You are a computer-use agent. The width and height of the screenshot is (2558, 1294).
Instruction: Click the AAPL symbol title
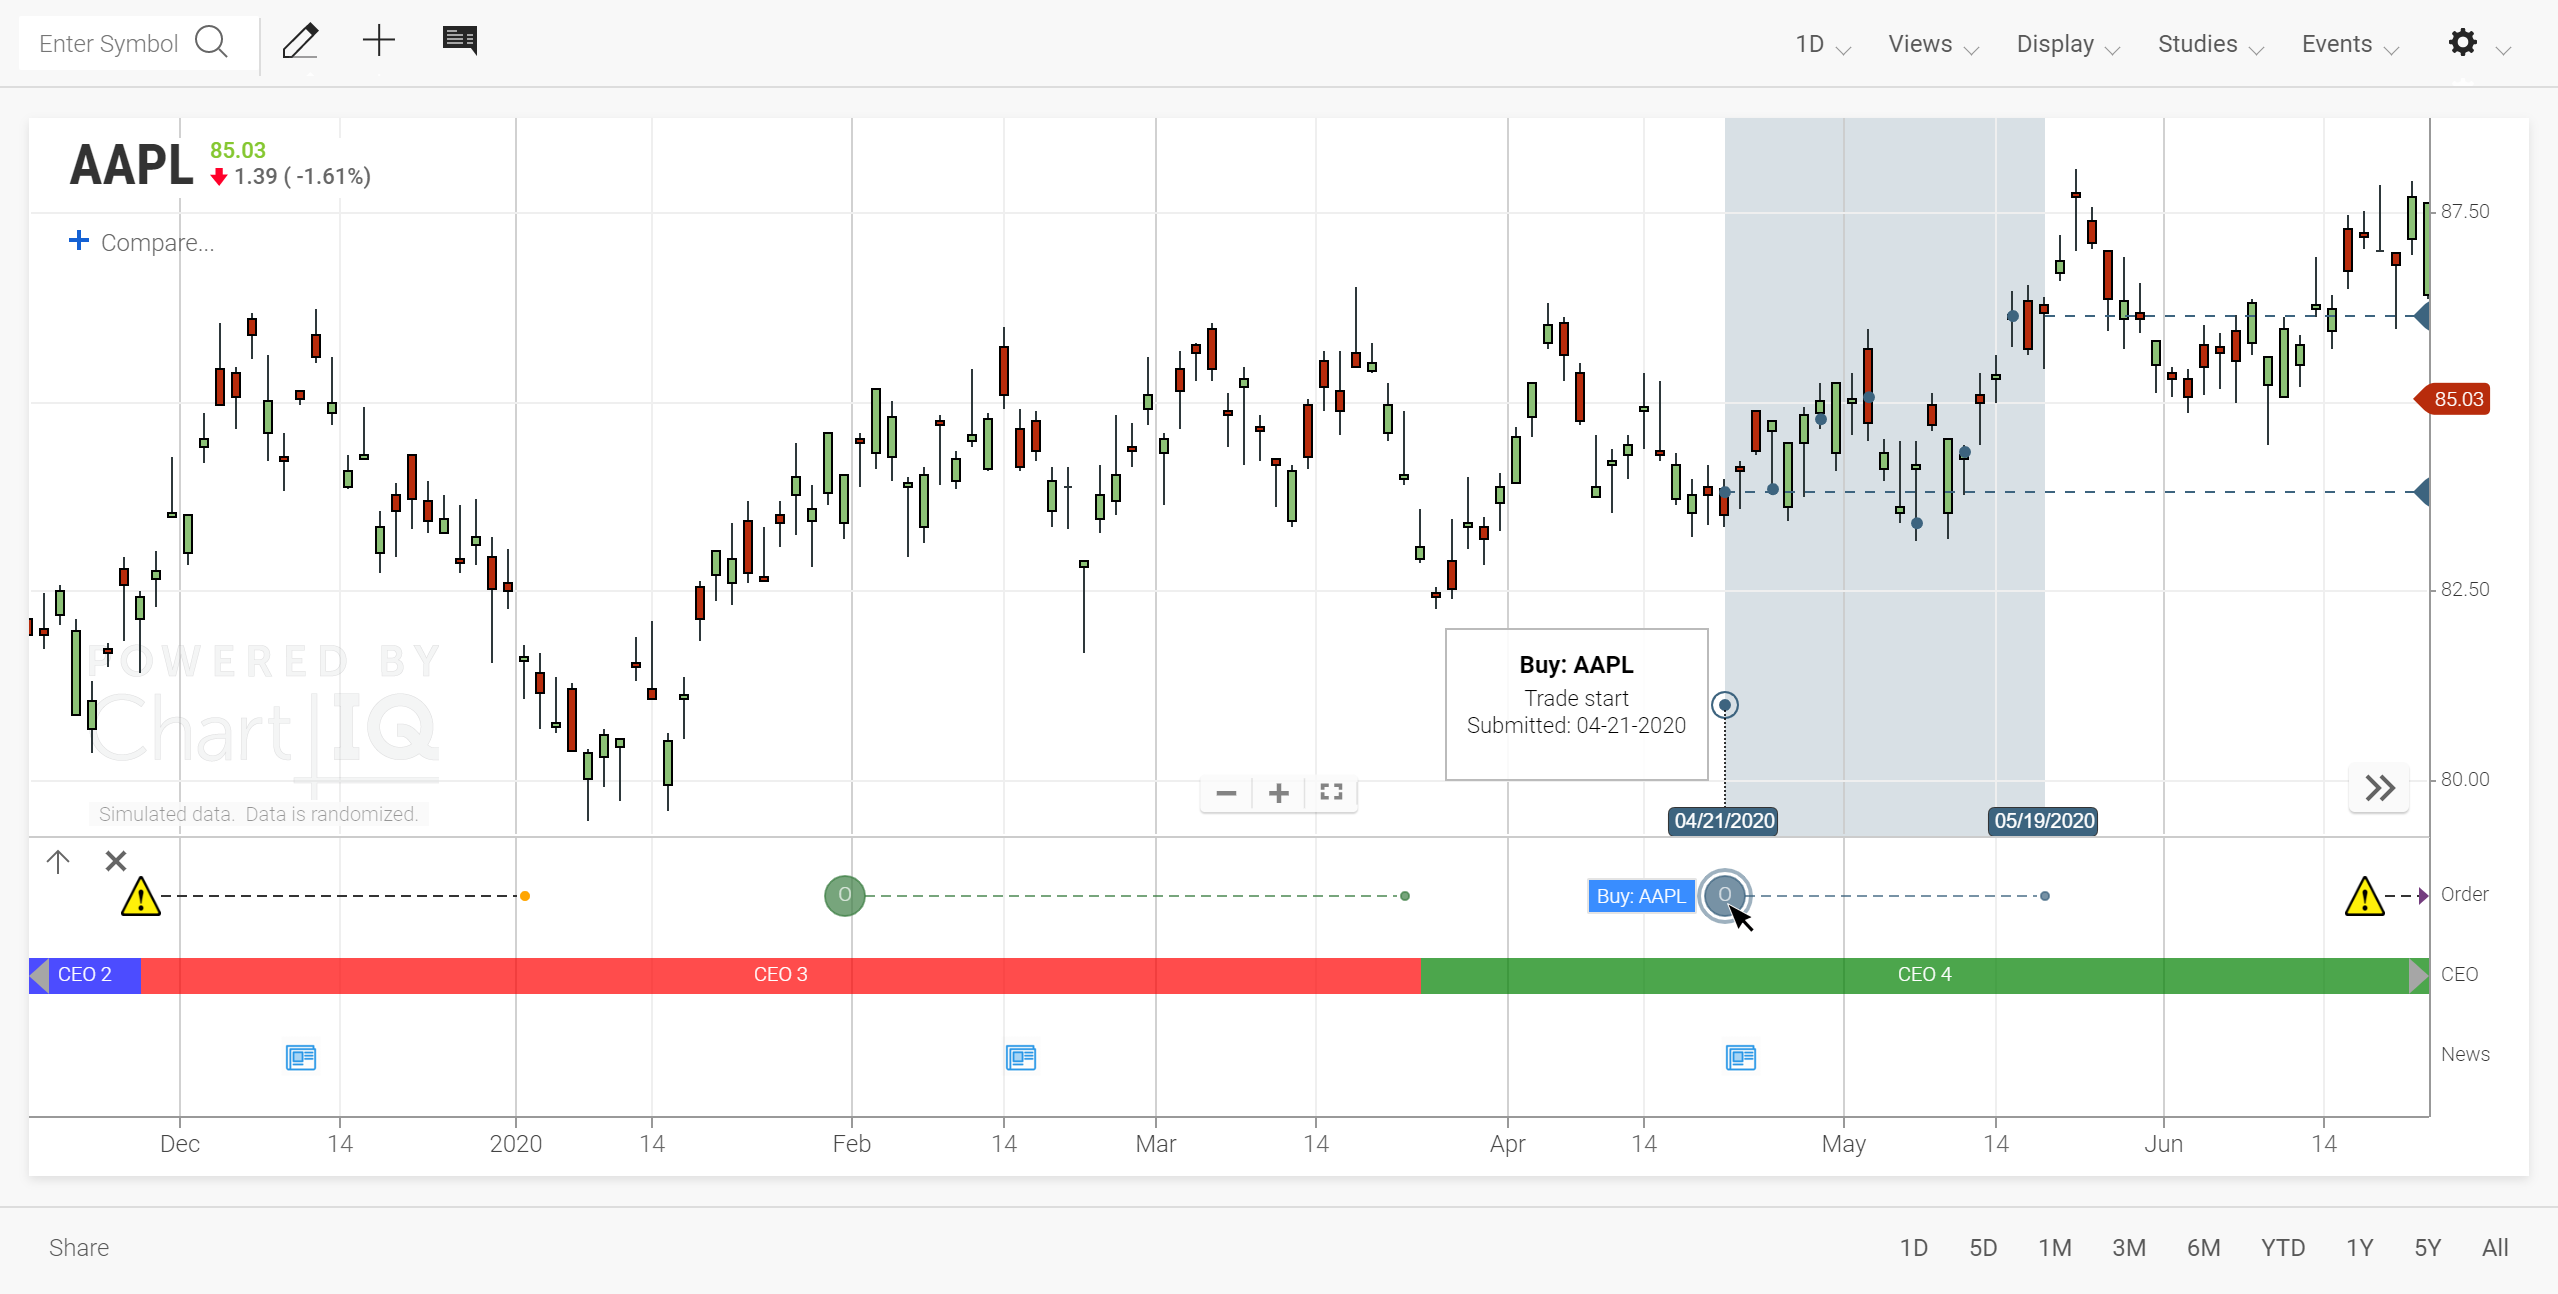131,165
